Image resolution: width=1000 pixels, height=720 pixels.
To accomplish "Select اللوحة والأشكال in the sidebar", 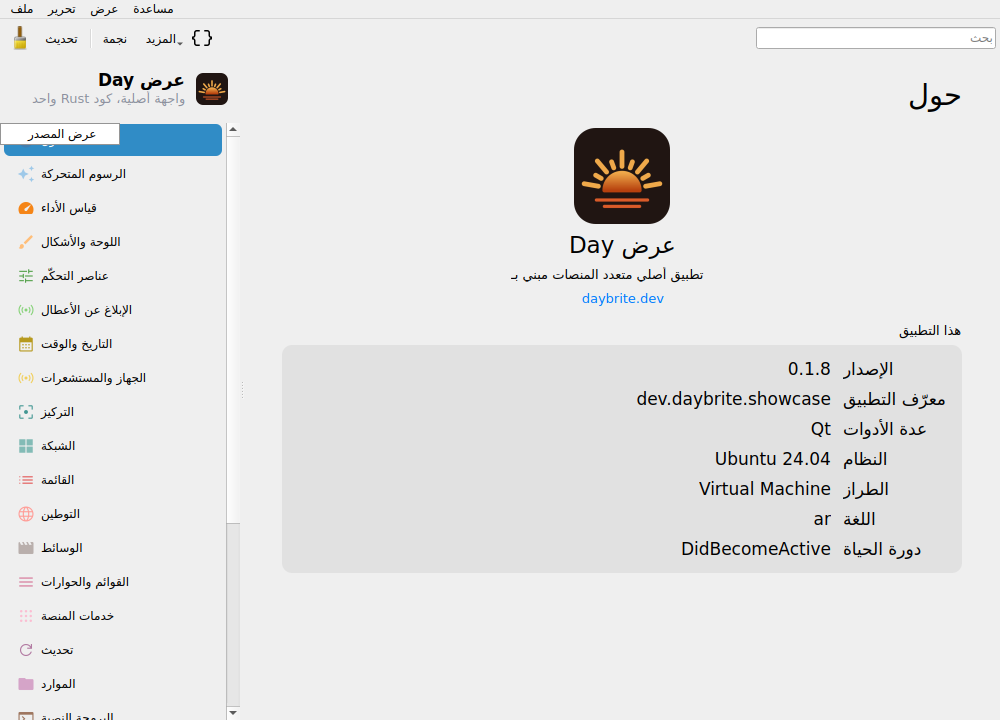I will 113,242.
